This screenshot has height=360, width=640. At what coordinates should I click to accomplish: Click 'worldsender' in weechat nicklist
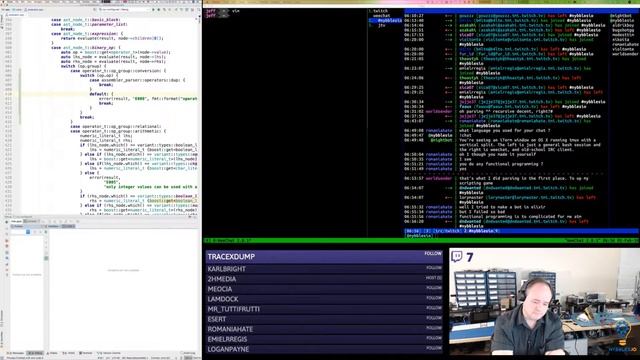click(625, 54)
